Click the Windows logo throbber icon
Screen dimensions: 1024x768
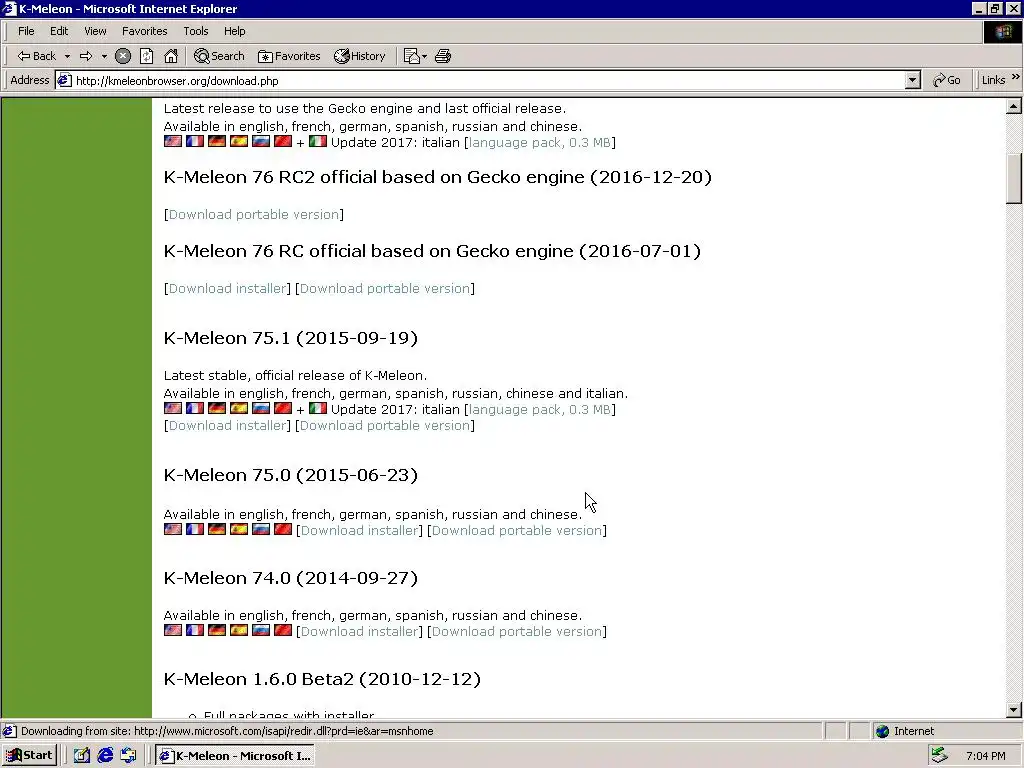click(1002, 31)
